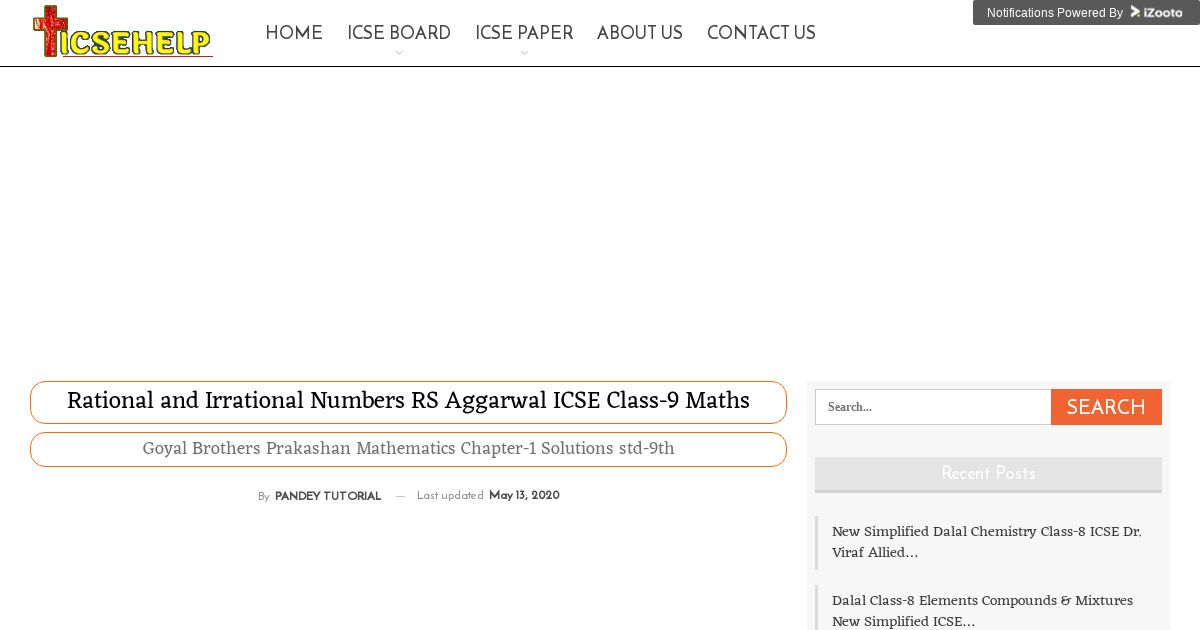Open New Simplified Dalal Chemistry Class-8 post
Image resolution: width=1200 pixels, height=630 pixels.
(x=986, y=542)
